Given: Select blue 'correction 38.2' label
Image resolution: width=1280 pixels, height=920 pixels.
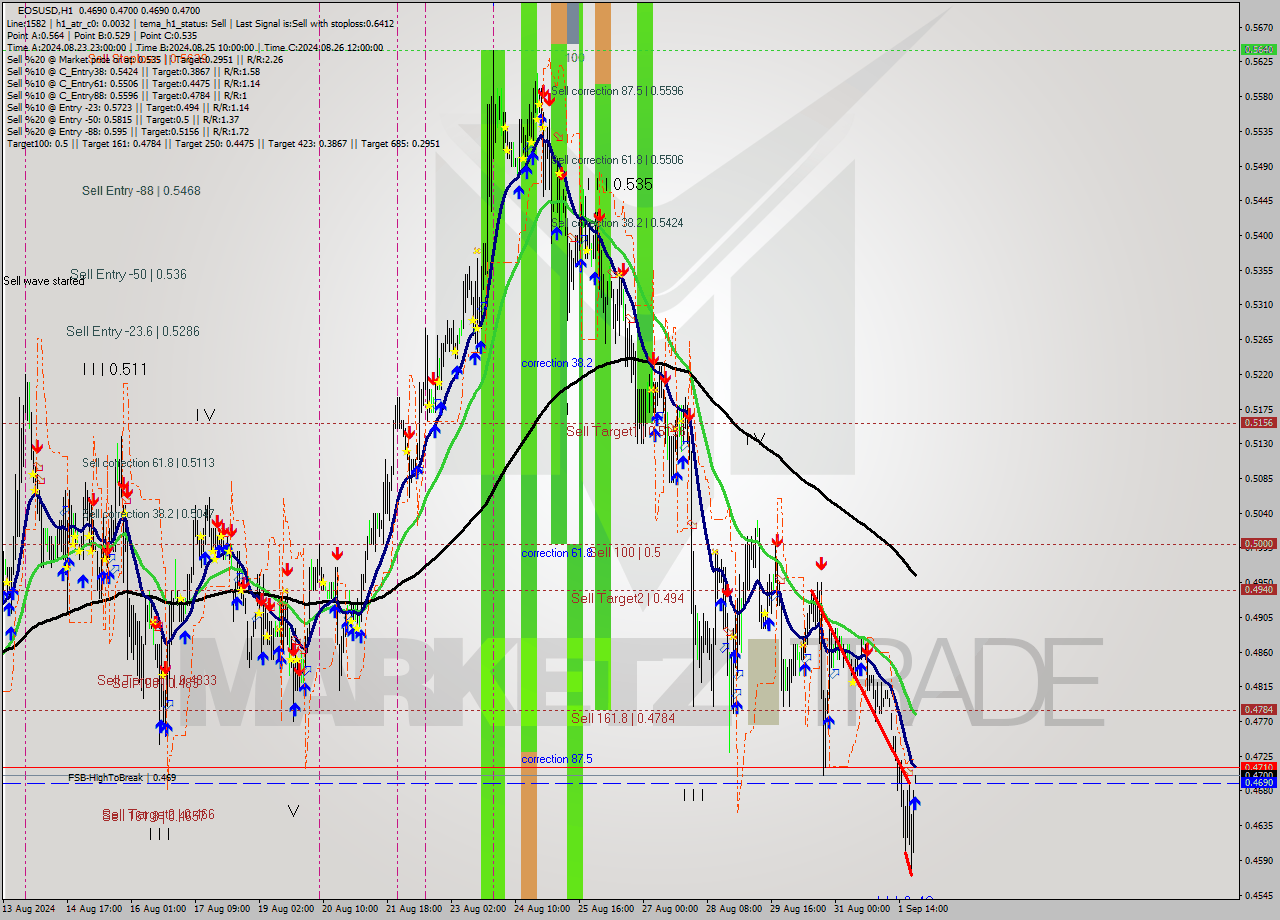Looking at the screenshot, I should pyautogui.click(x=556, y=363).
